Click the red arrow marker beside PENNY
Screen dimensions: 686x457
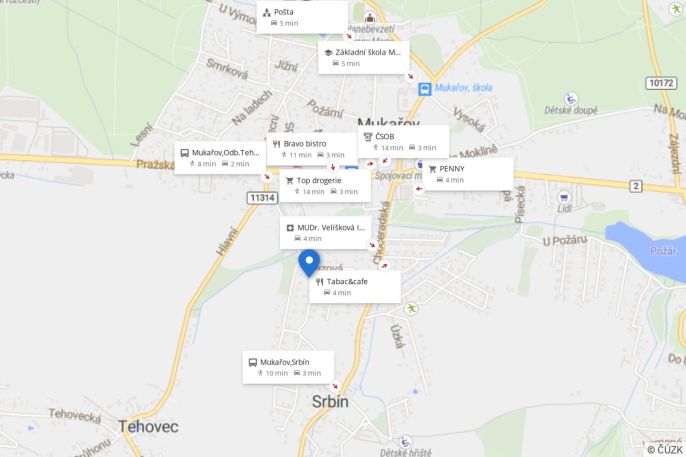coord(419,189)
